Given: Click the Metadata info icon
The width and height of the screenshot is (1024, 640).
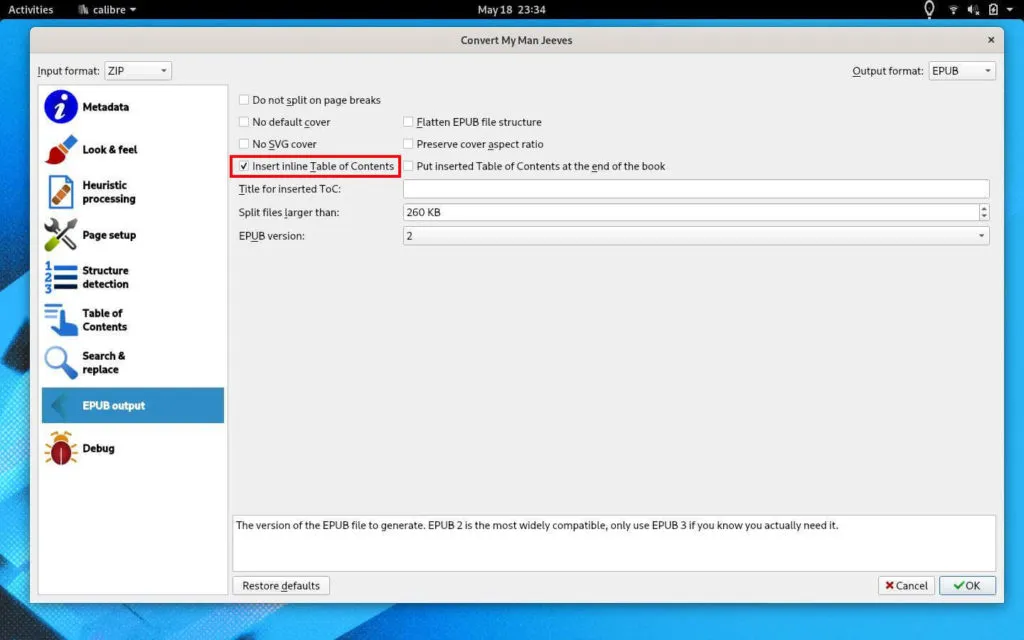Looking at the screenshot, I should (61, 107).
